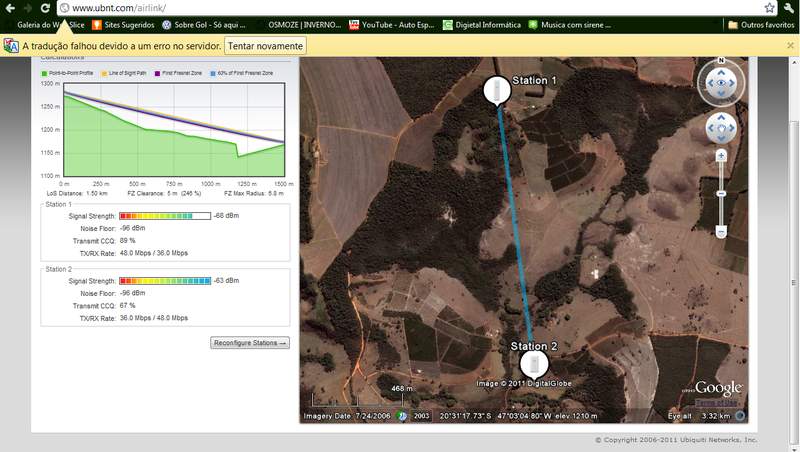Click the round status icon next to eye altitude

click(x=740, y=416)
